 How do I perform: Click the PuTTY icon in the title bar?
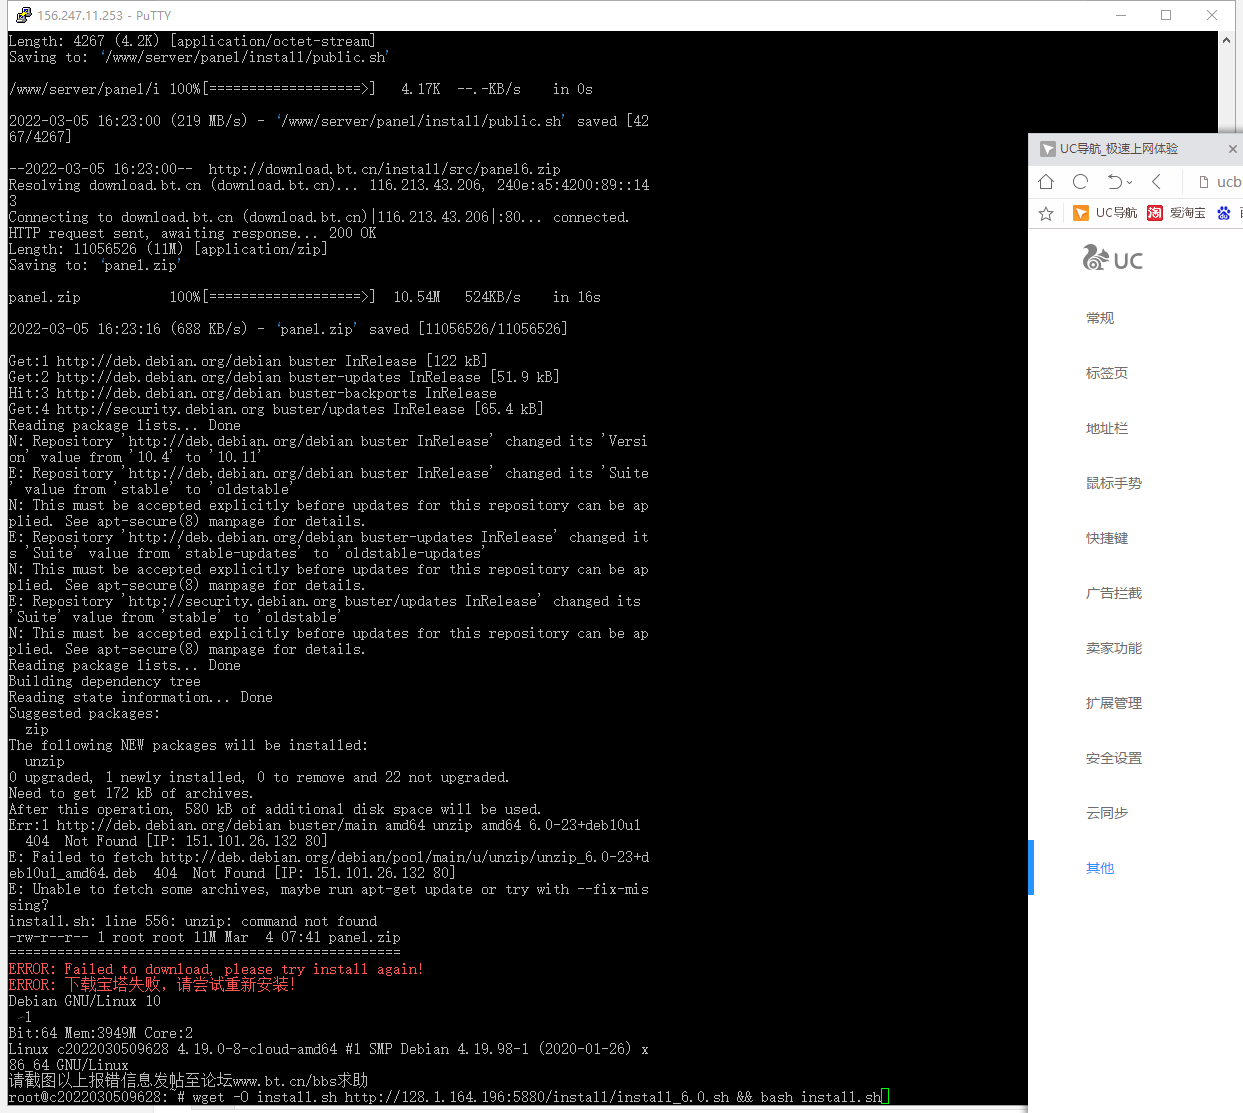[24, 15]
